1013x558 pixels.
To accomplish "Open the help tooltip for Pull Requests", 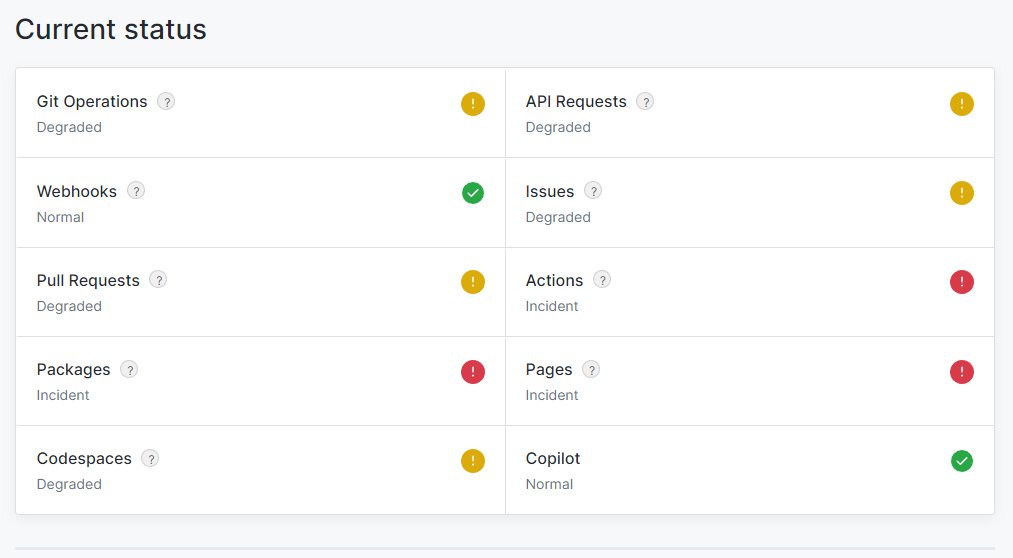I will (158, 280).
